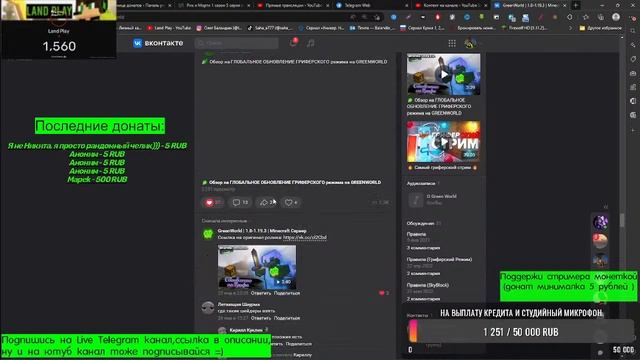Screen dimensions: 640x360
Task: Play the top sidebar video thumbnail
Action: coord(443,74)
